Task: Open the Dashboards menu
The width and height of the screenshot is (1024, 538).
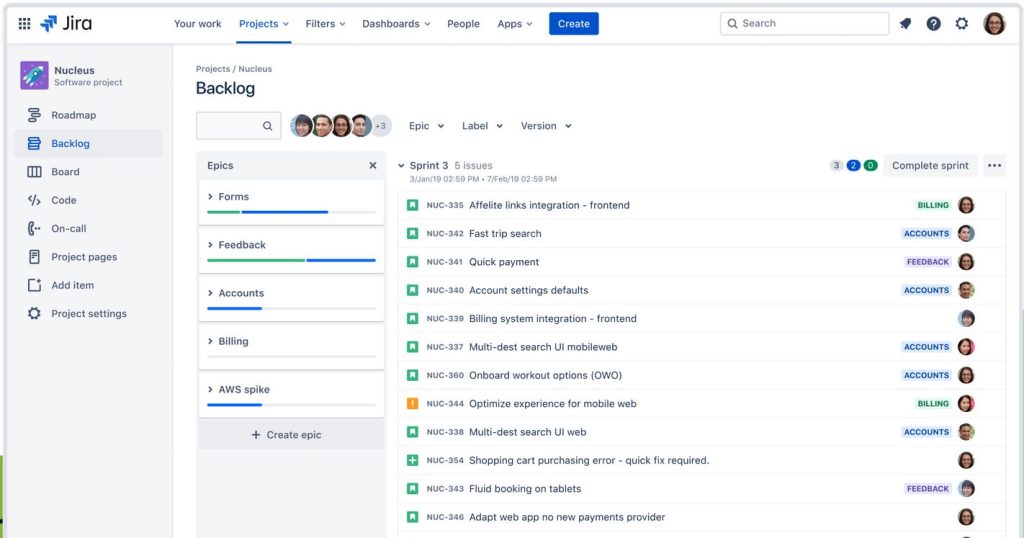Action: 396,24
